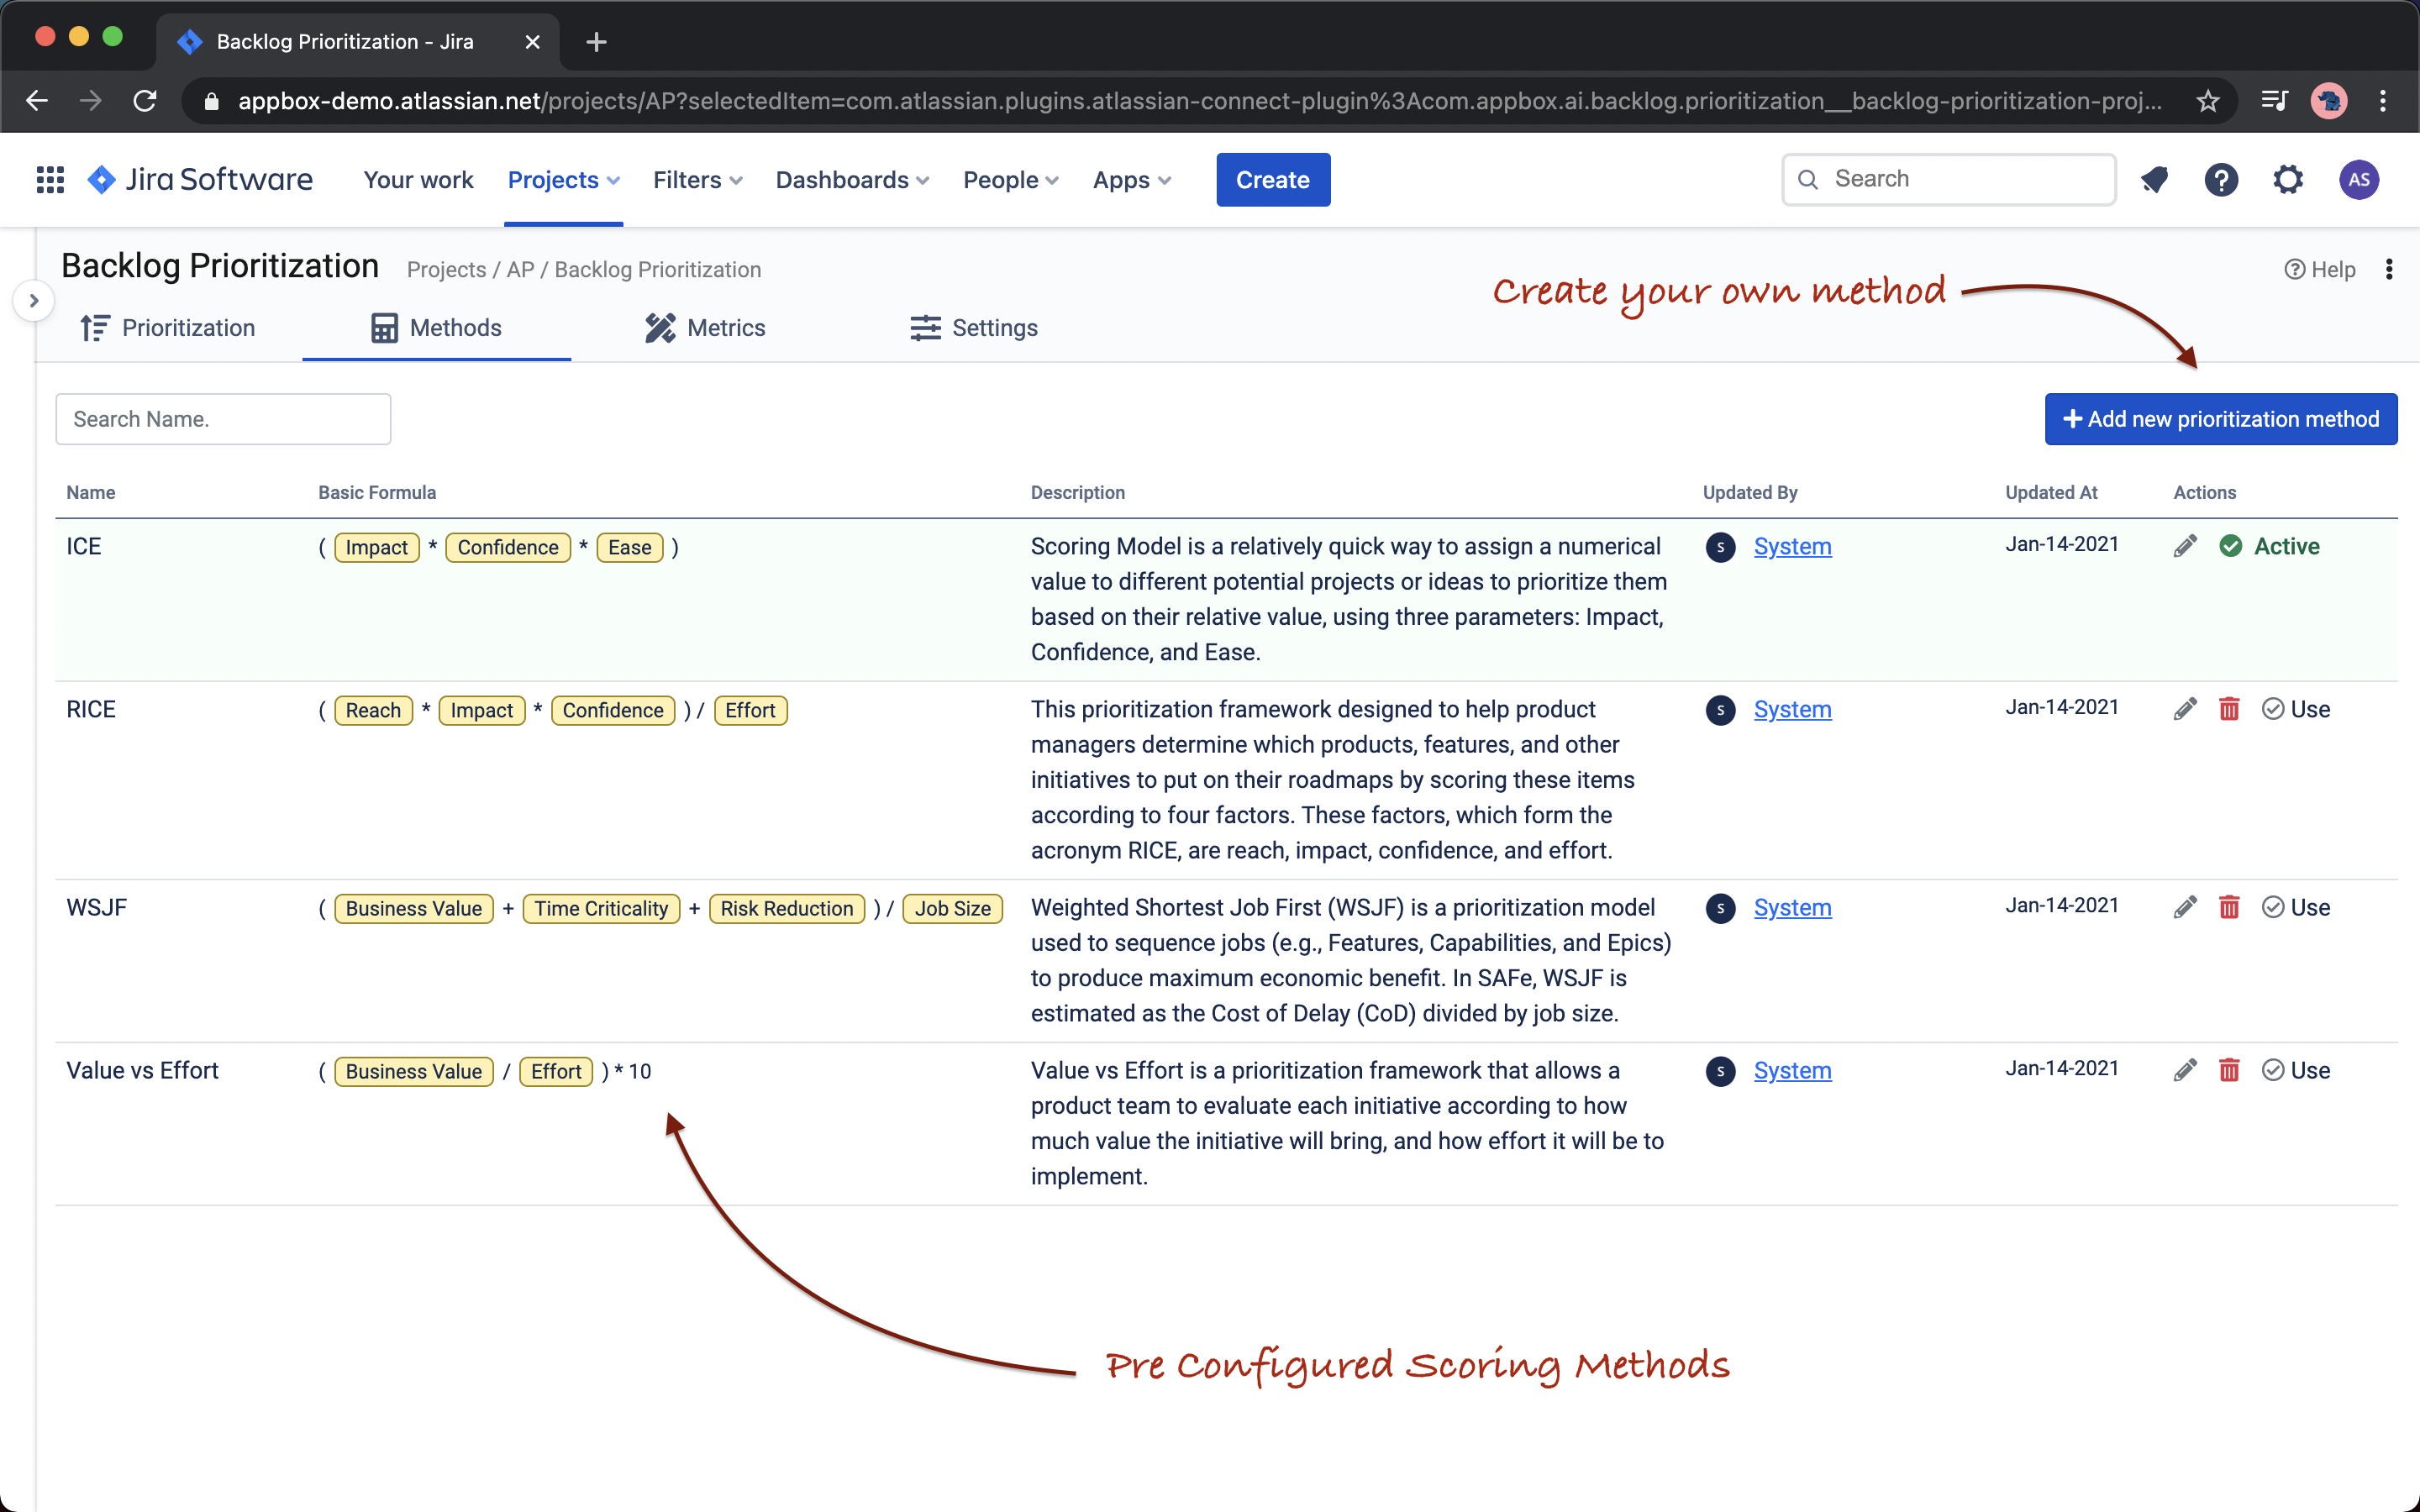Edit the Value vs Effort method pencil icon
Image resolution: width=2420 pixels, height=1512 pixels.
tap(2185, 1070)
